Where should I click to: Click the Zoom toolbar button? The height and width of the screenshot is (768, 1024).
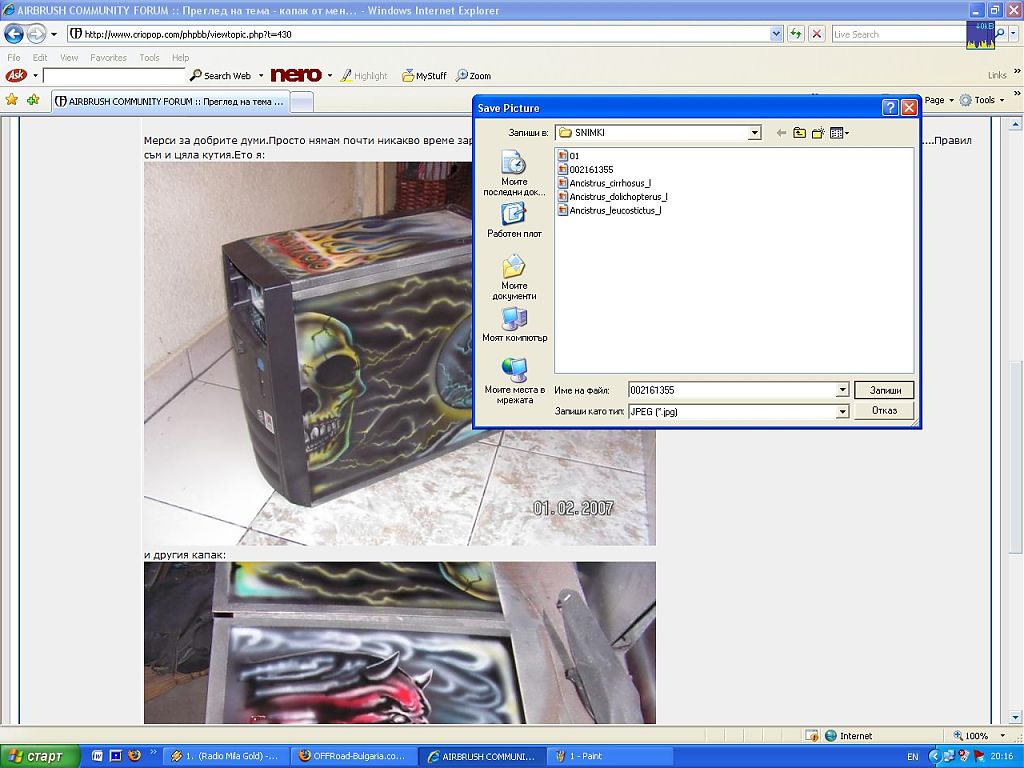[x=473, y=76]
